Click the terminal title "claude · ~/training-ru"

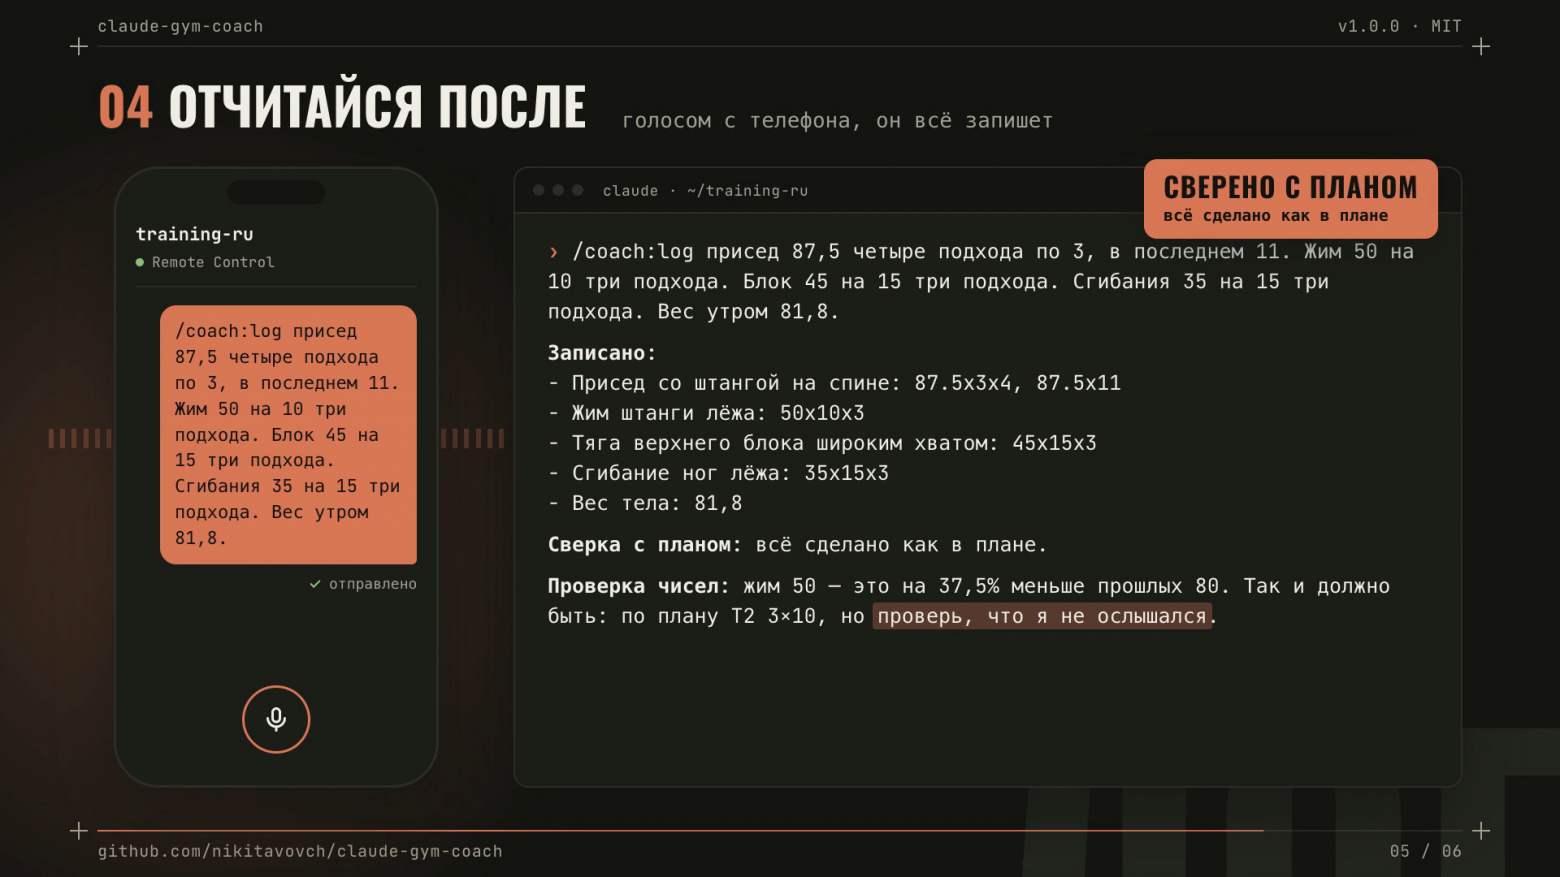coord(705,190)
